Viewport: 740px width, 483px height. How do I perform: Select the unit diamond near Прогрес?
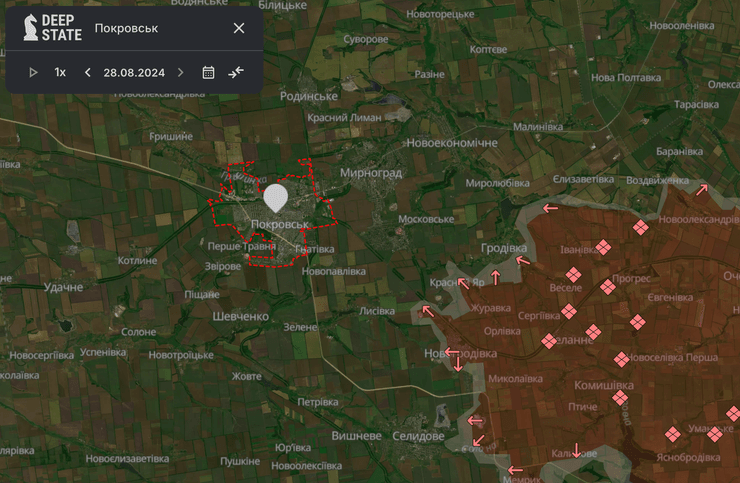pos(608,287)
